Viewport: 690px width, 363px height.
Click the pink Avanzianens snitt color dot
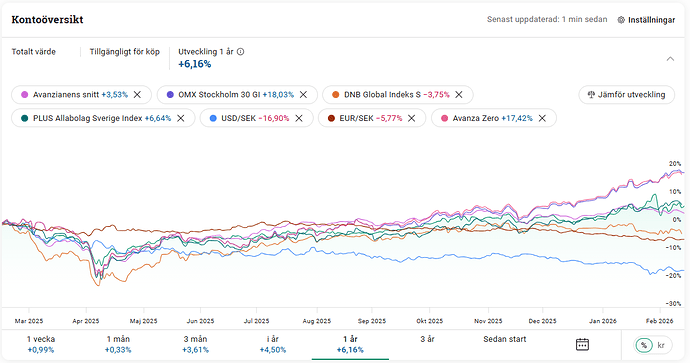[x=25, y=95]
